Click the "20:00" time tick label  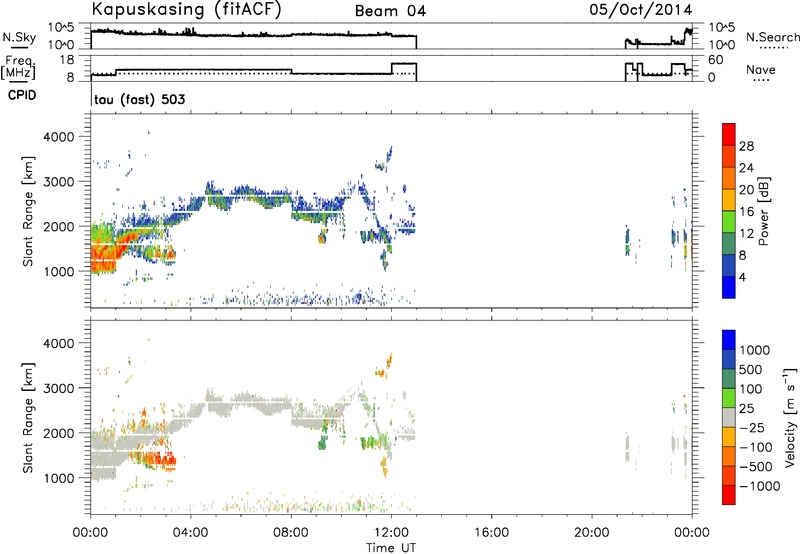coord(592,533)
